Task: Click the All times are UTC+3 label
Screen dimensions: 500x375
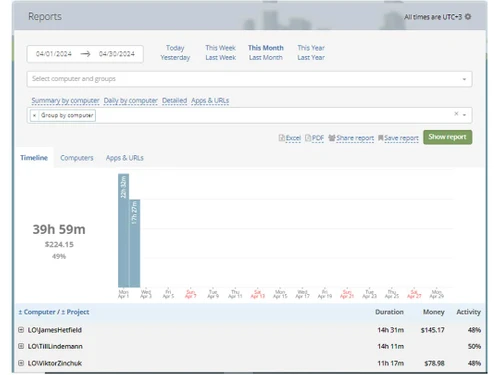Action: tap(433, 17)
